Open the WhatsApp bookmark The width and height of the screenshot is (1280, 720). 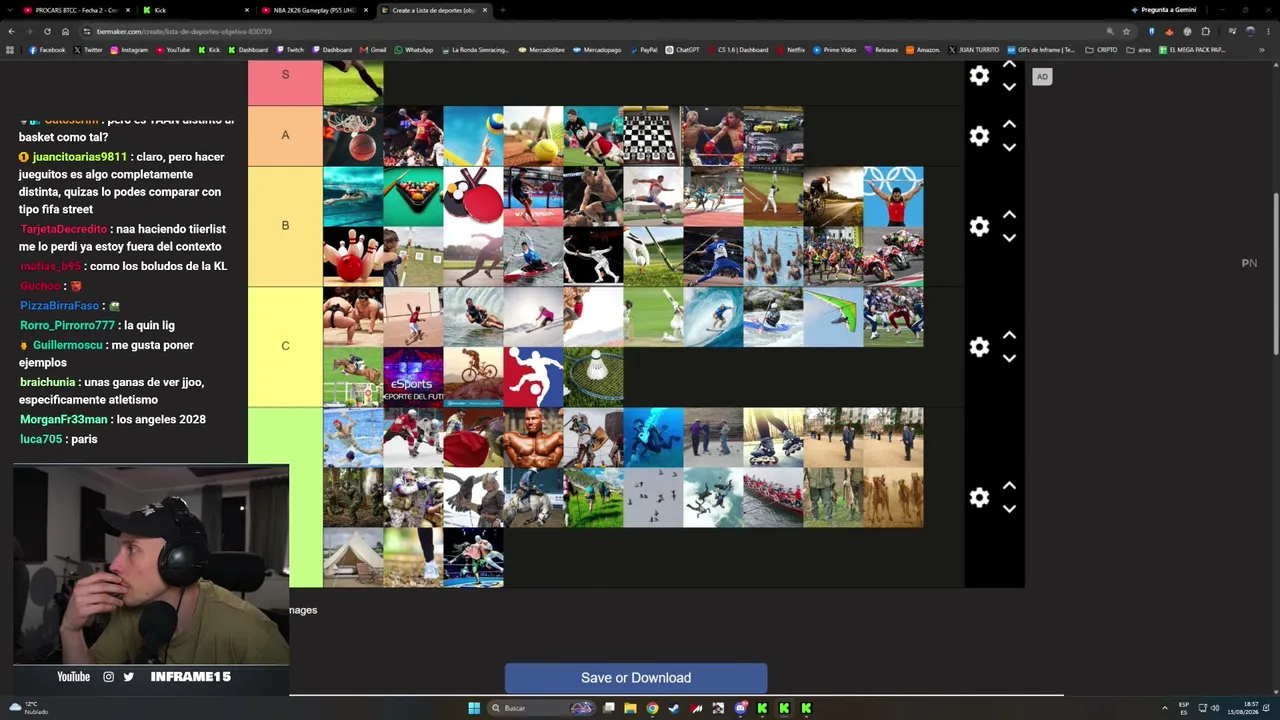tap(414, 50)
